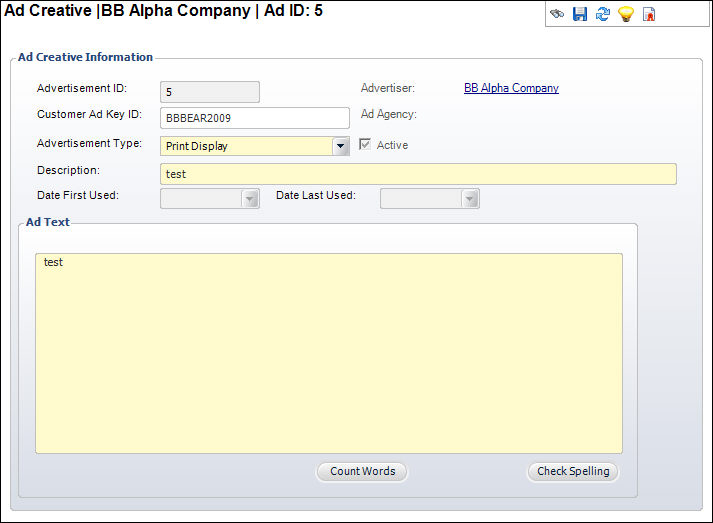Toggle the Active checkbox
The height and width of the screenshot is (523, 713).
tap(365, 145)
